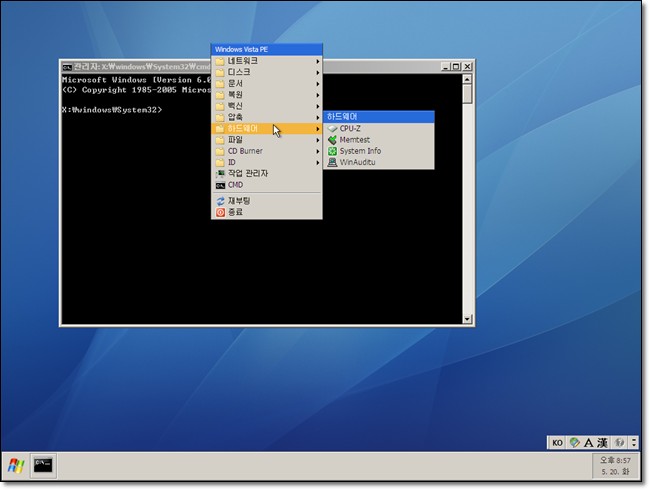Open the 디스크 folder menu item
The width and height of the screenshot is (650, 490).
click(267, 72)
